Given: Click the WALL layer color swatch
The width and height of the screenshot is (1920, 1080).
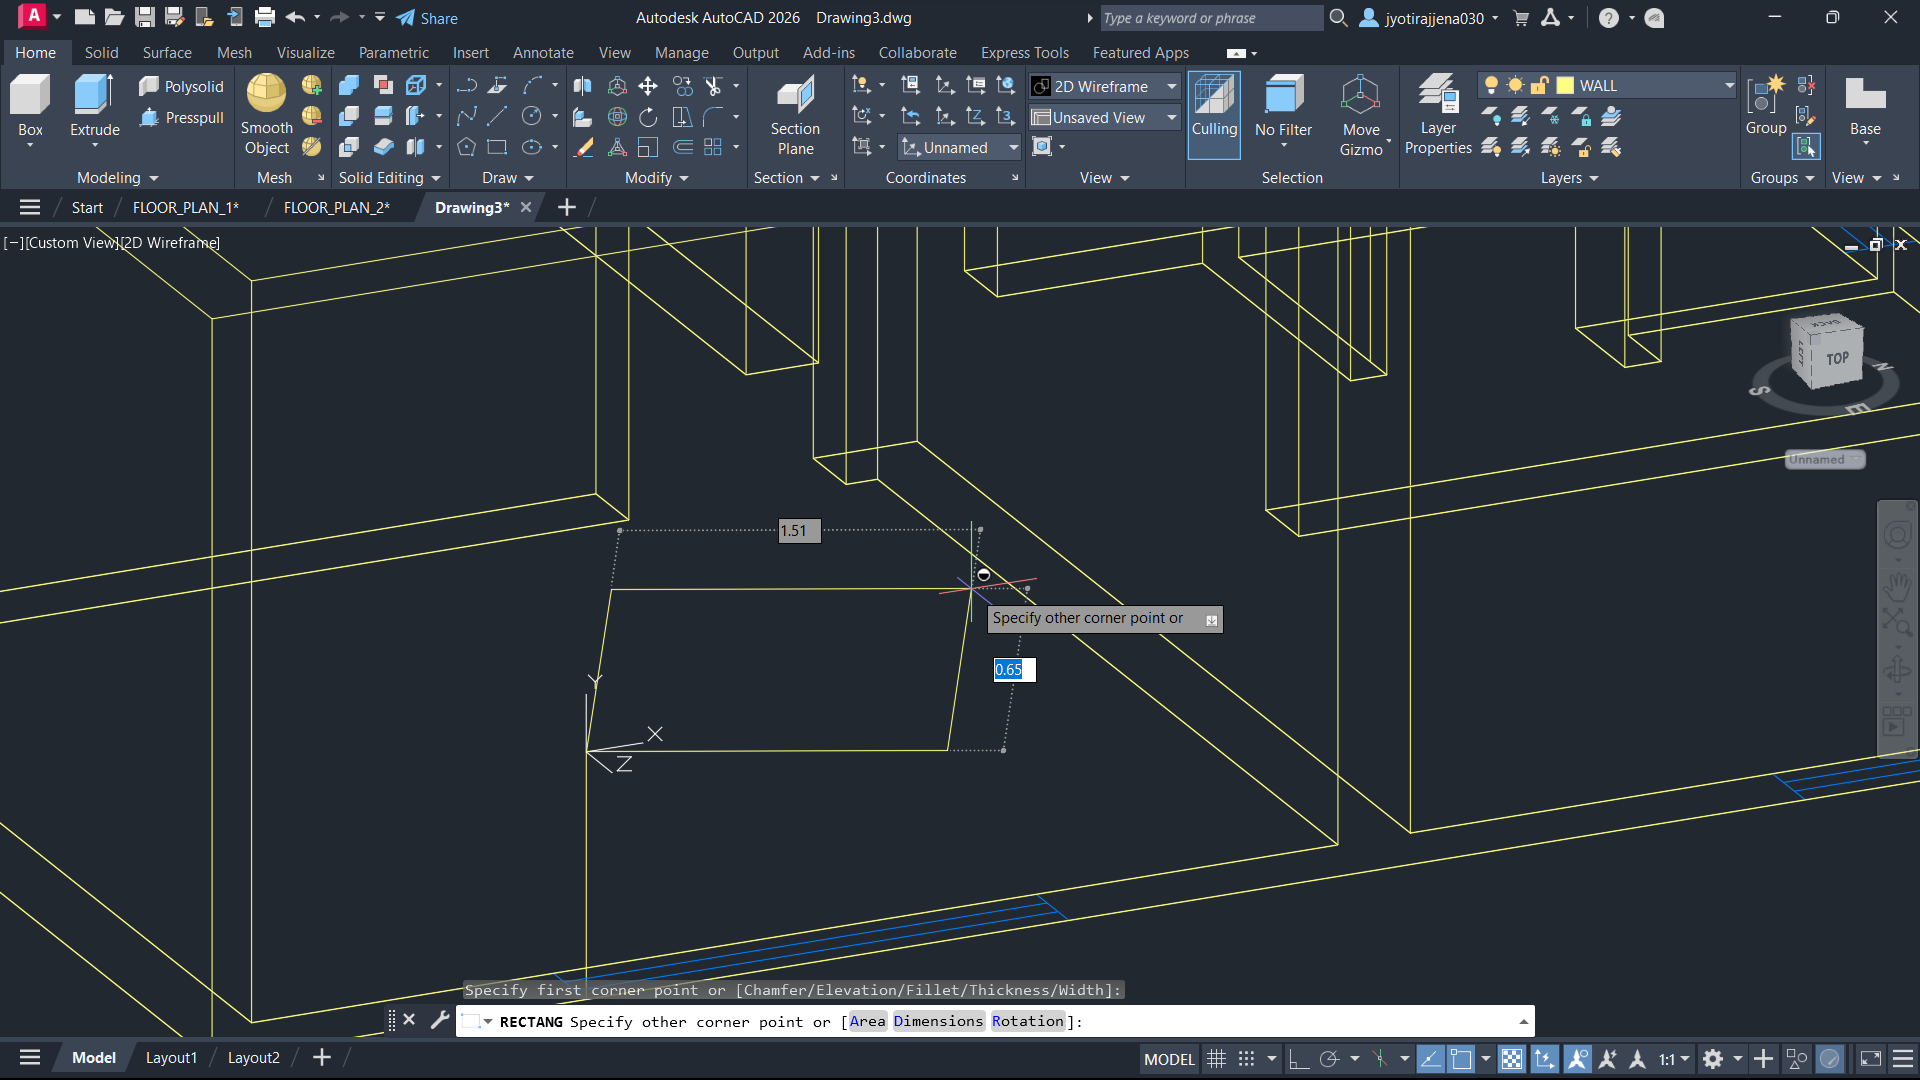Looking at the screenshot, I should [x=1565, y=86].
